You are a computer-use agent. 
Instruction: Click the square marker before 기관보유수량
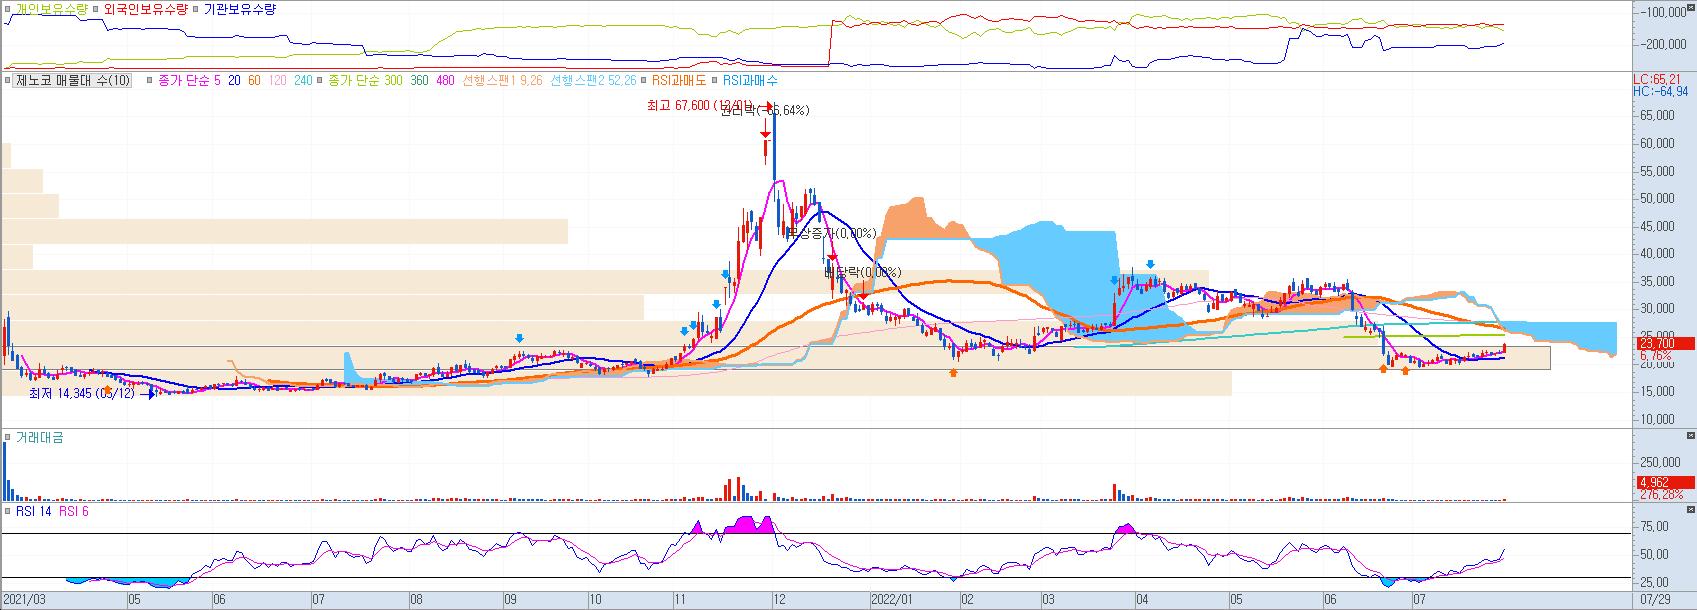coord(195,9)
